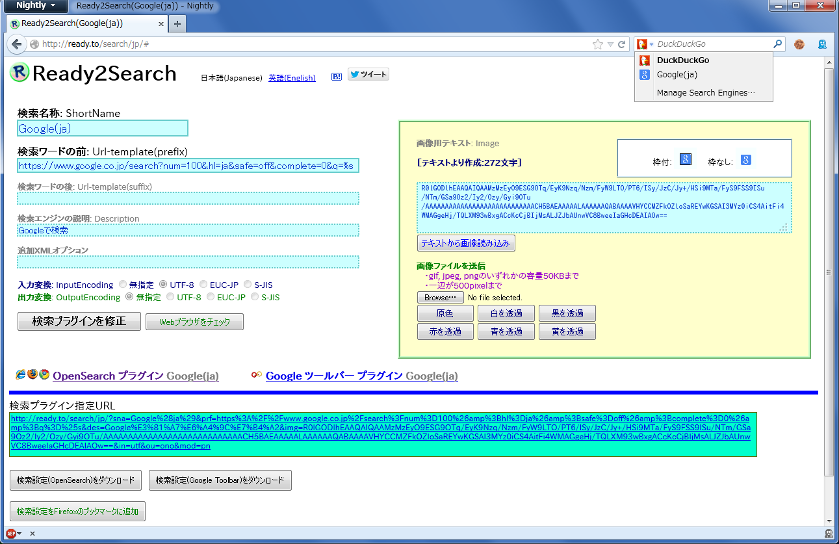This screenshot has width=839, height=544.
Task: Click テキストから画像読み込み button
Action: coord(466,243)
